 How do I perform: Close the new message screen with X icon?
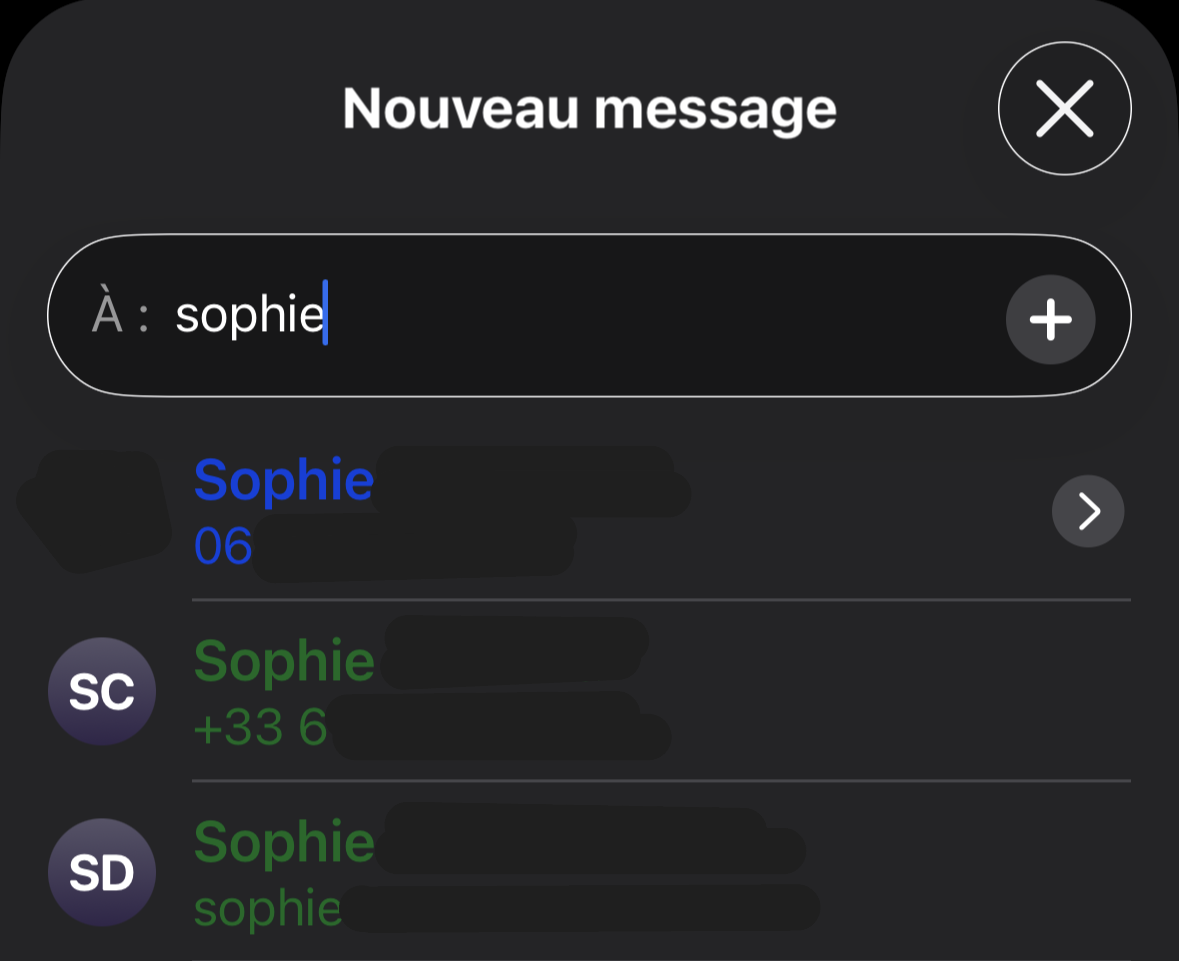[x=1064, y=108]
